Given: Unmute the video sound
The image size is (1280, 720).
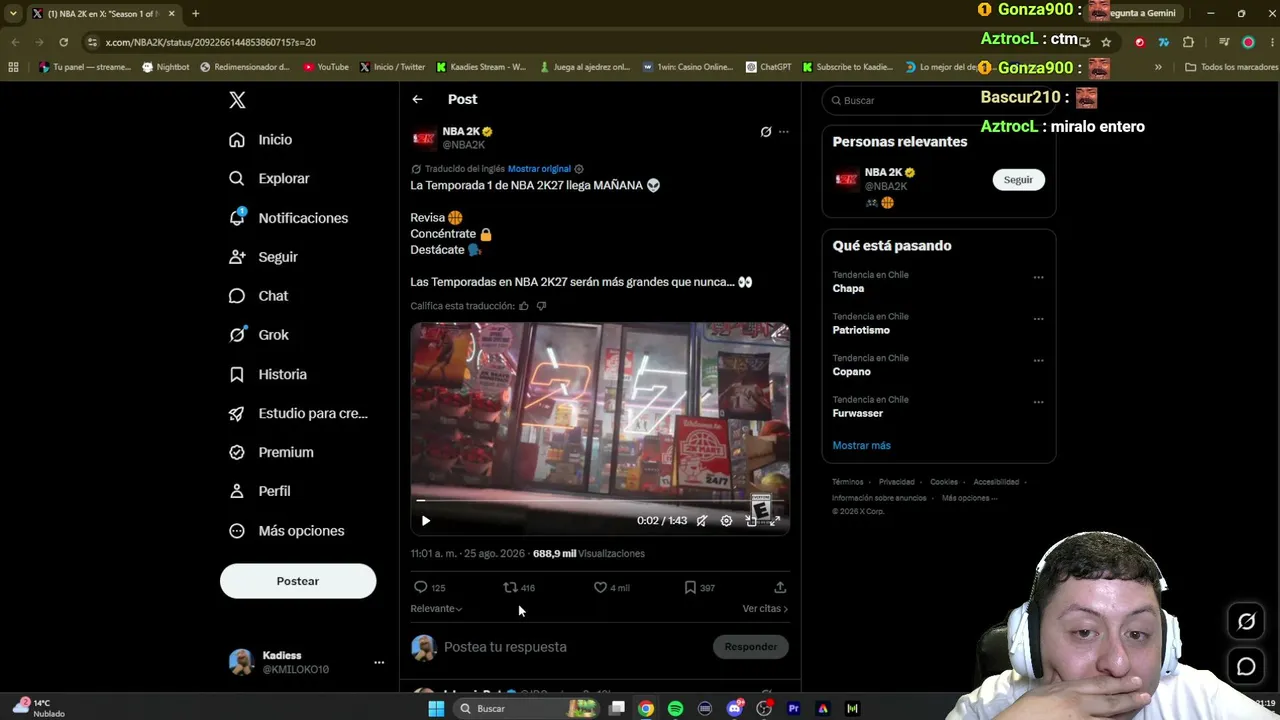Looking at the screenshot, I should click(x=702, y=521).
